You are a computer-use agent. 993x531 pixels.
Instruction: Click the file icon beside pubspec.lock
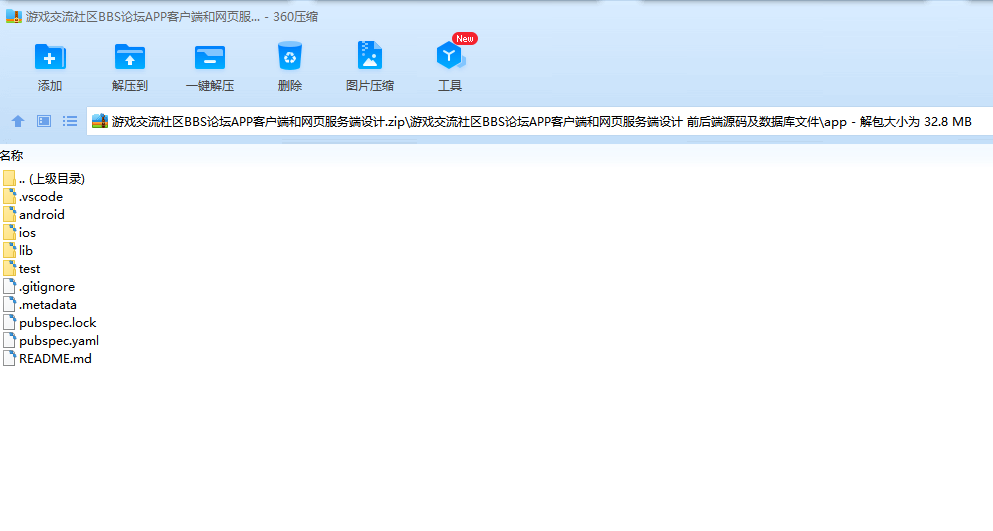tap(9, 323)
